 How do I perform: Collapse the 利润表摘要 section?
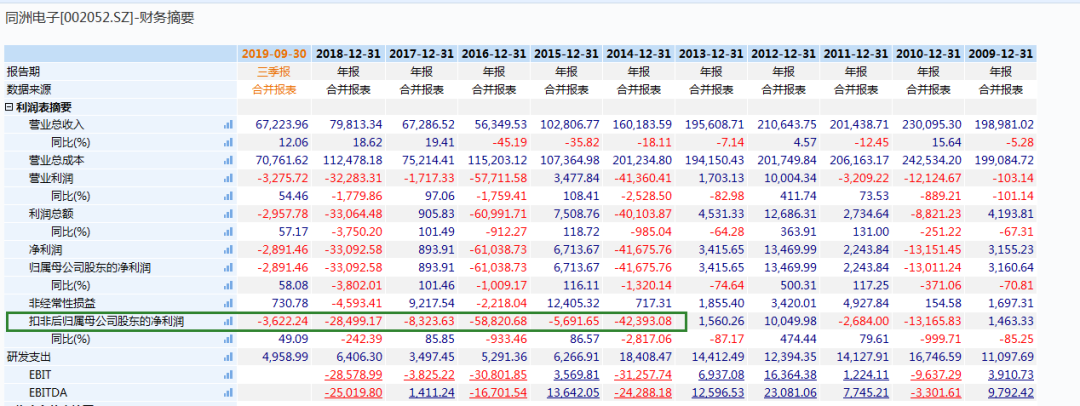(x=9, y=107)
